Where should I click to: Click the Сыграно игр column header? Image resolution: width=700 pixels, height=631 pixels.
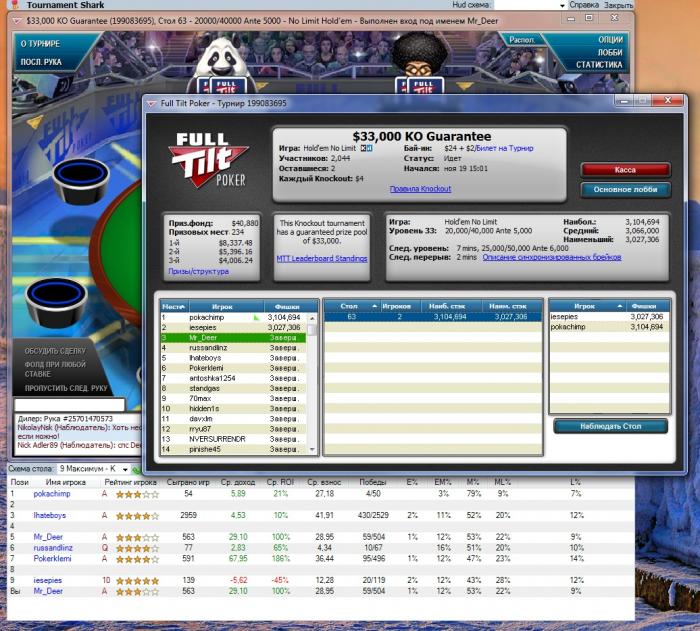(188, 483)
